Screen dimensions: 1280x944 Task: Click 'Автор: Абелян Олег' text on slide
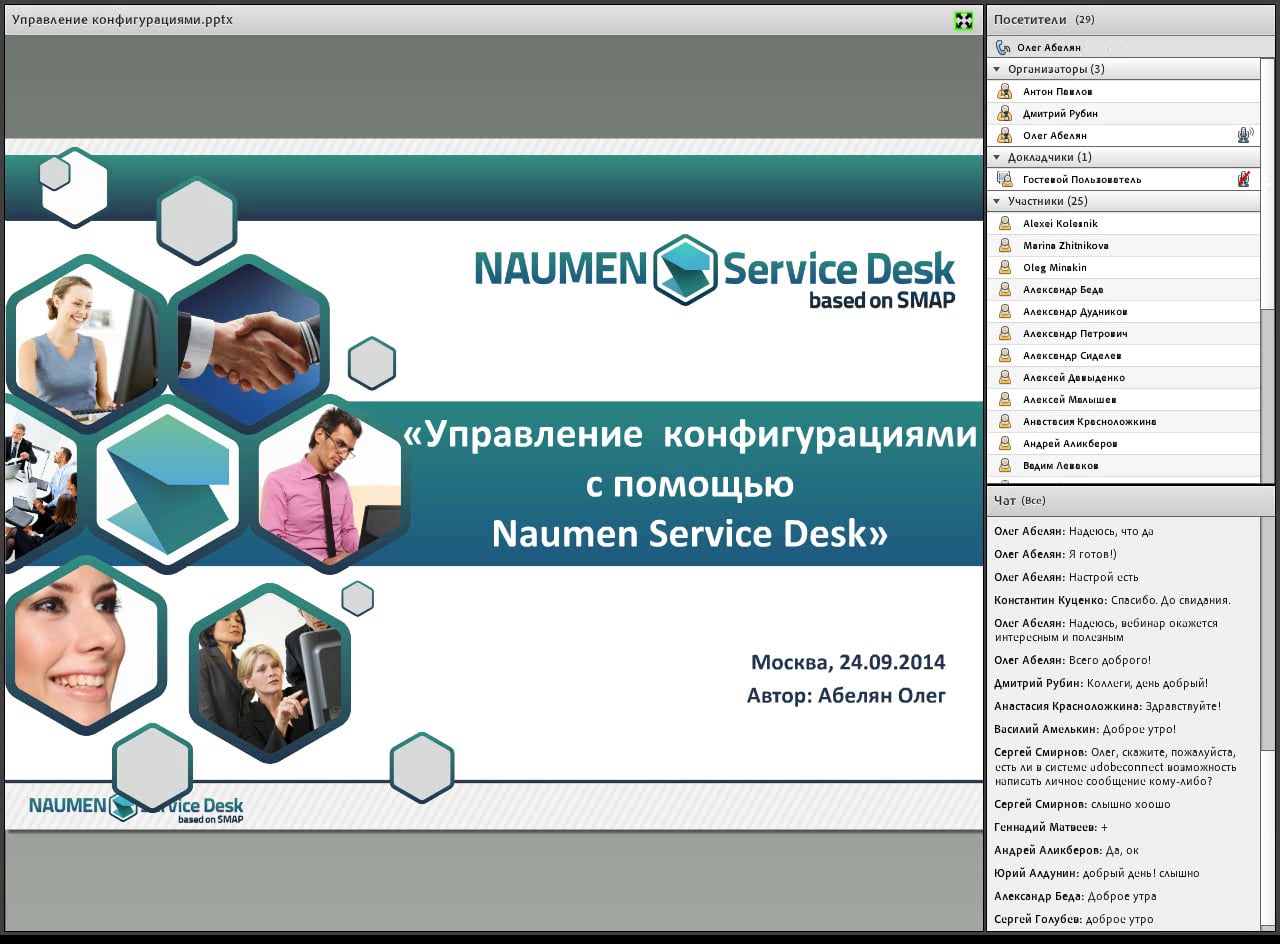click(x=846, y=695)
